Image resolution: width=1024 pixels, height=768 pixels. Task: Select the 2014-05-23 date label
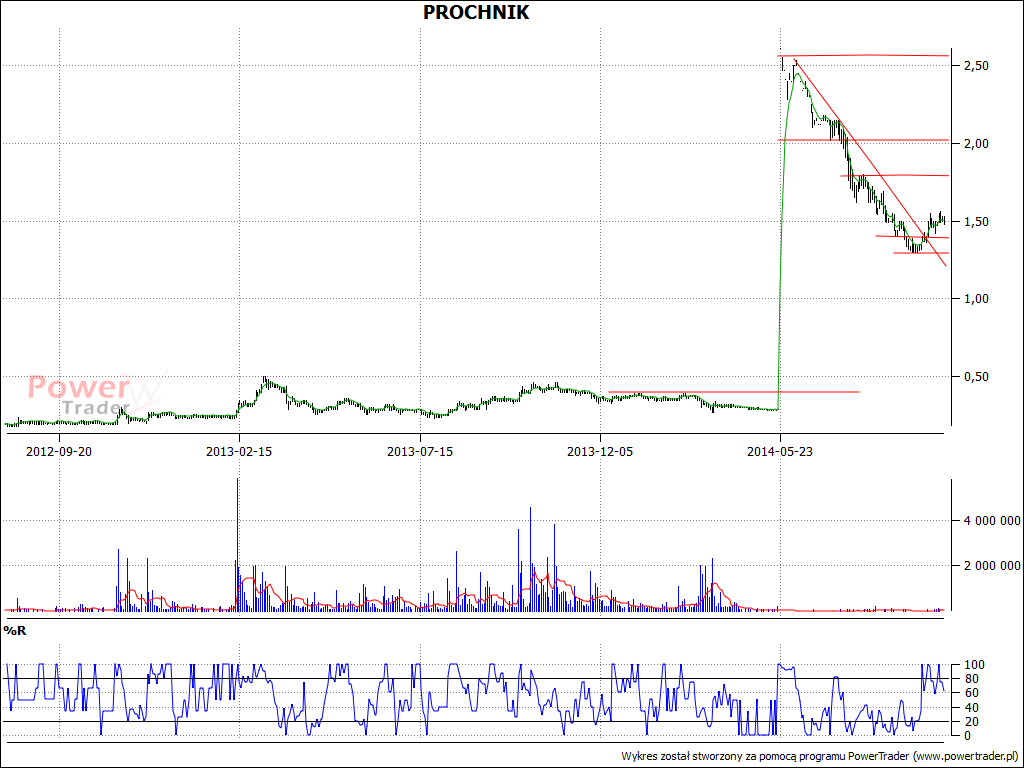pyautogui.click(x=780, y=451)
